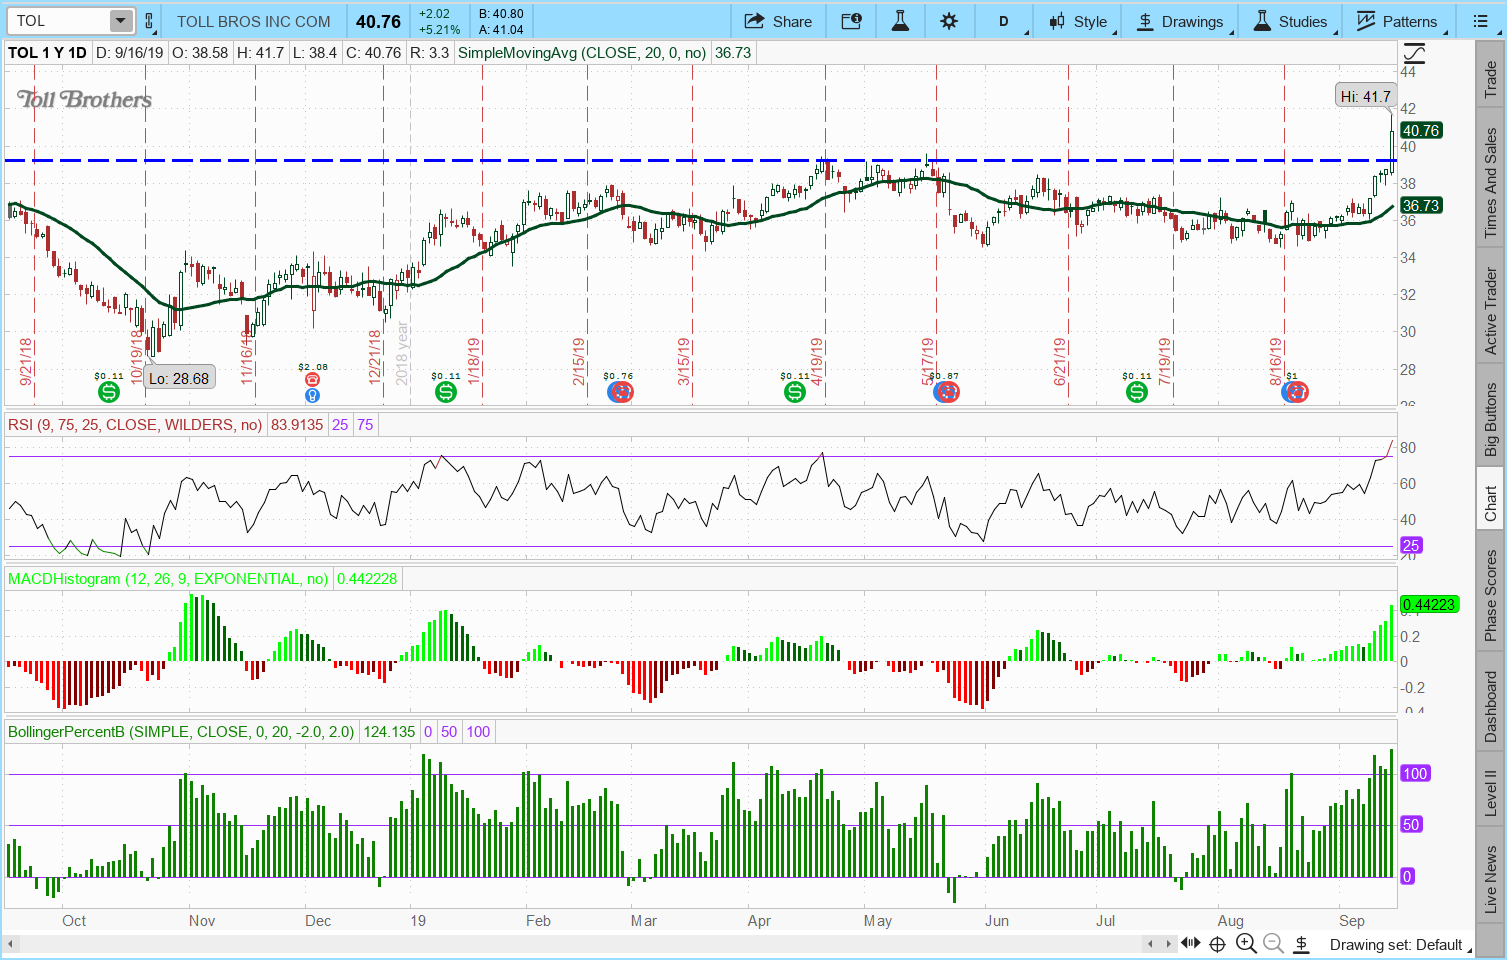Click the first green dividend icon
This screenshot has width=1507, height=960.
[x=108, y=392]
